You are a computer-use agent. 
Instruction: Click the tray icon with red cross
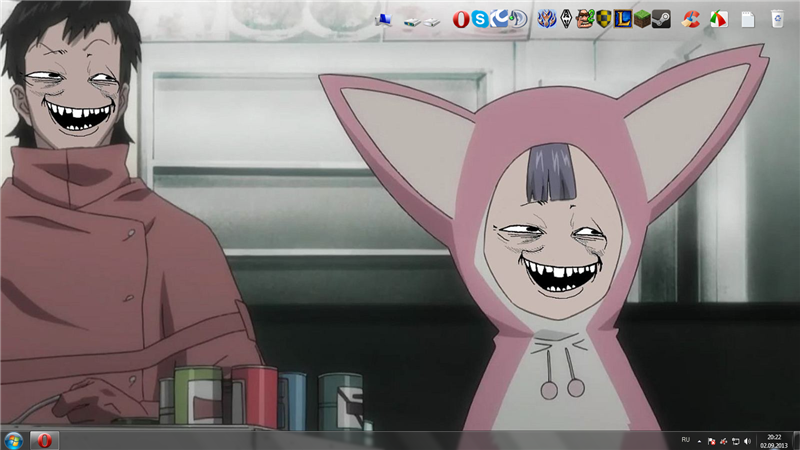pyautogui.click(x=723, y=441)
